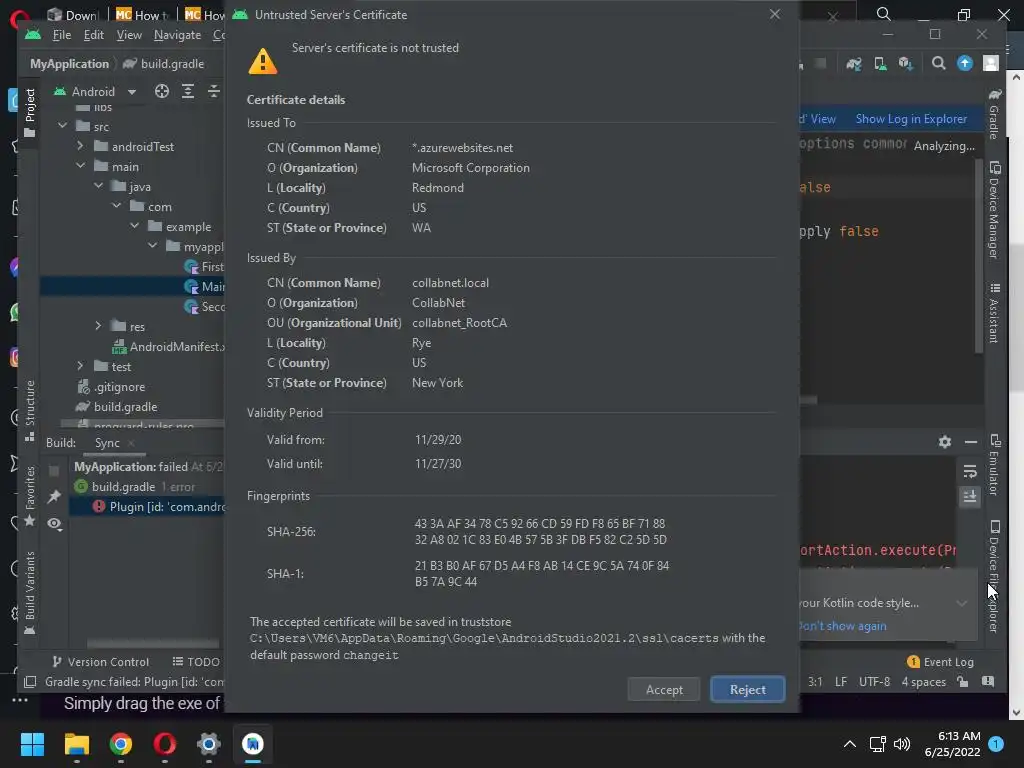Open the Edit menu
Viewport: 1024px width, 768px height.
pos(93,35)
